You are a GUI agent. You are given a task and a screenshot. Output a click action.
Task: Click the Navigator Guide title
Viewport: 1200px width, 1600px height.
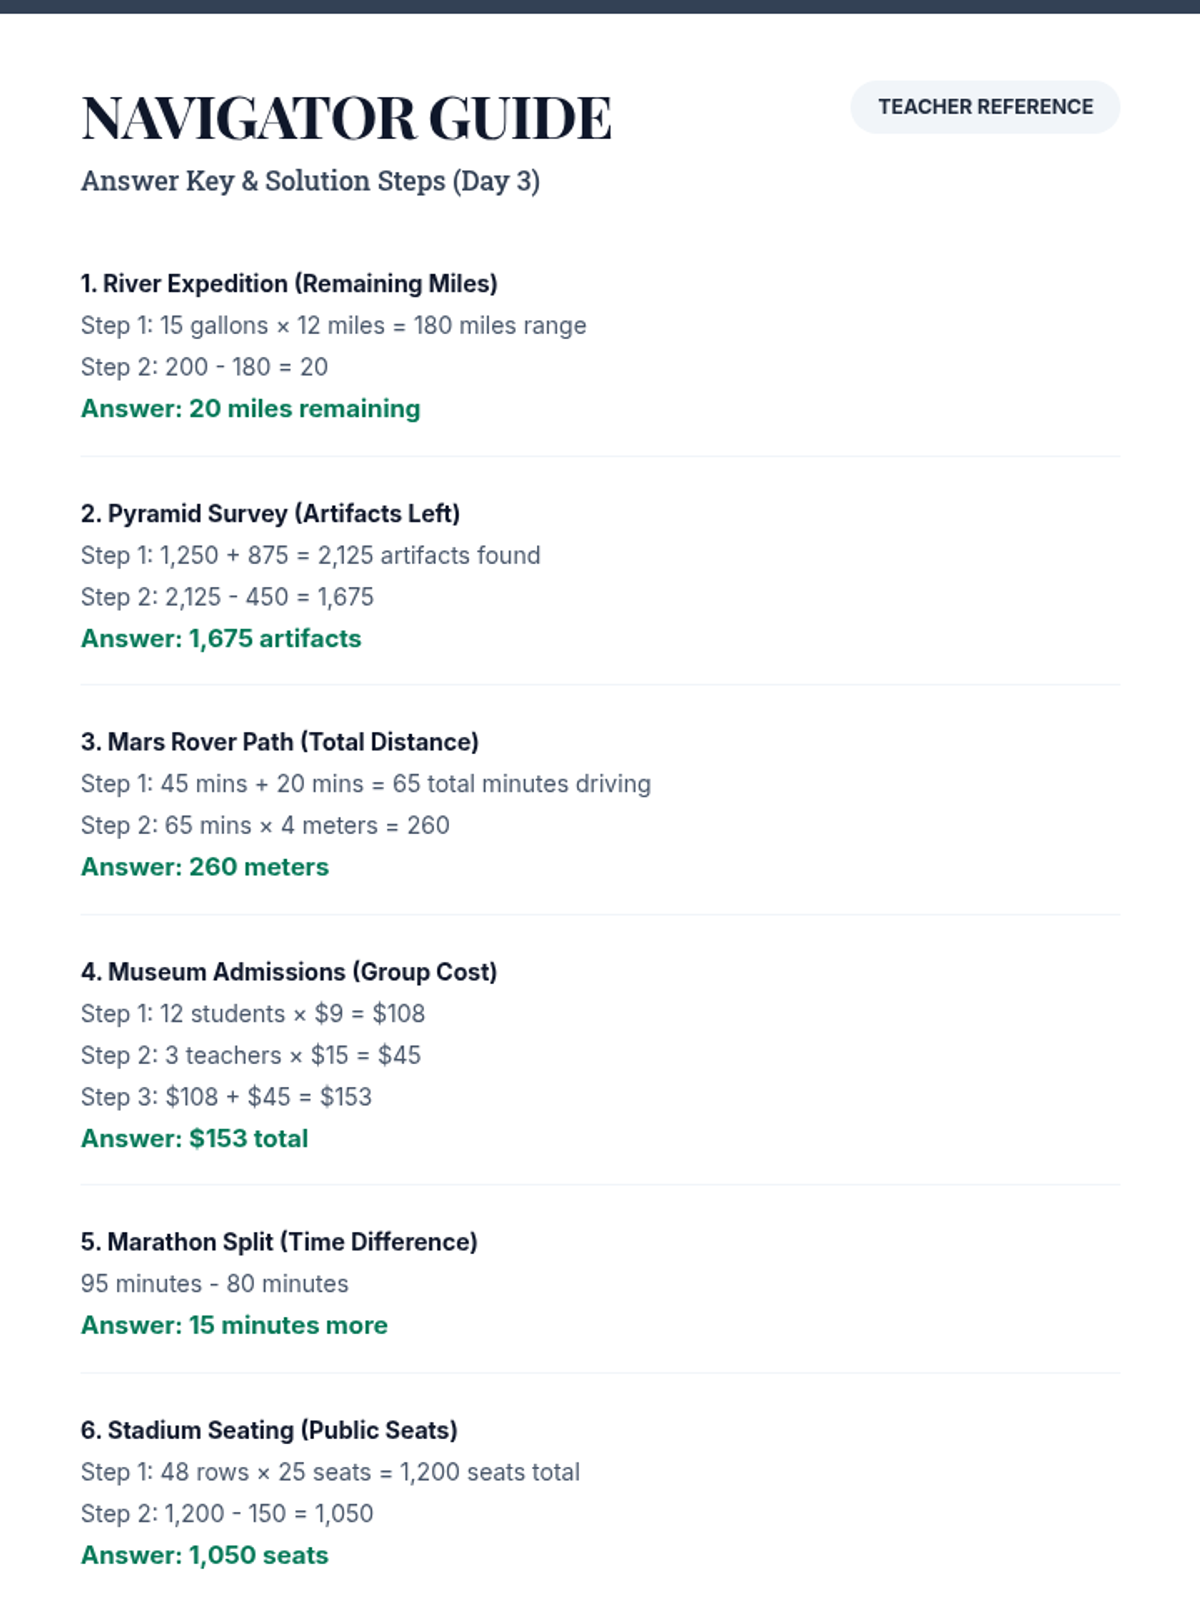click(346, 118)
